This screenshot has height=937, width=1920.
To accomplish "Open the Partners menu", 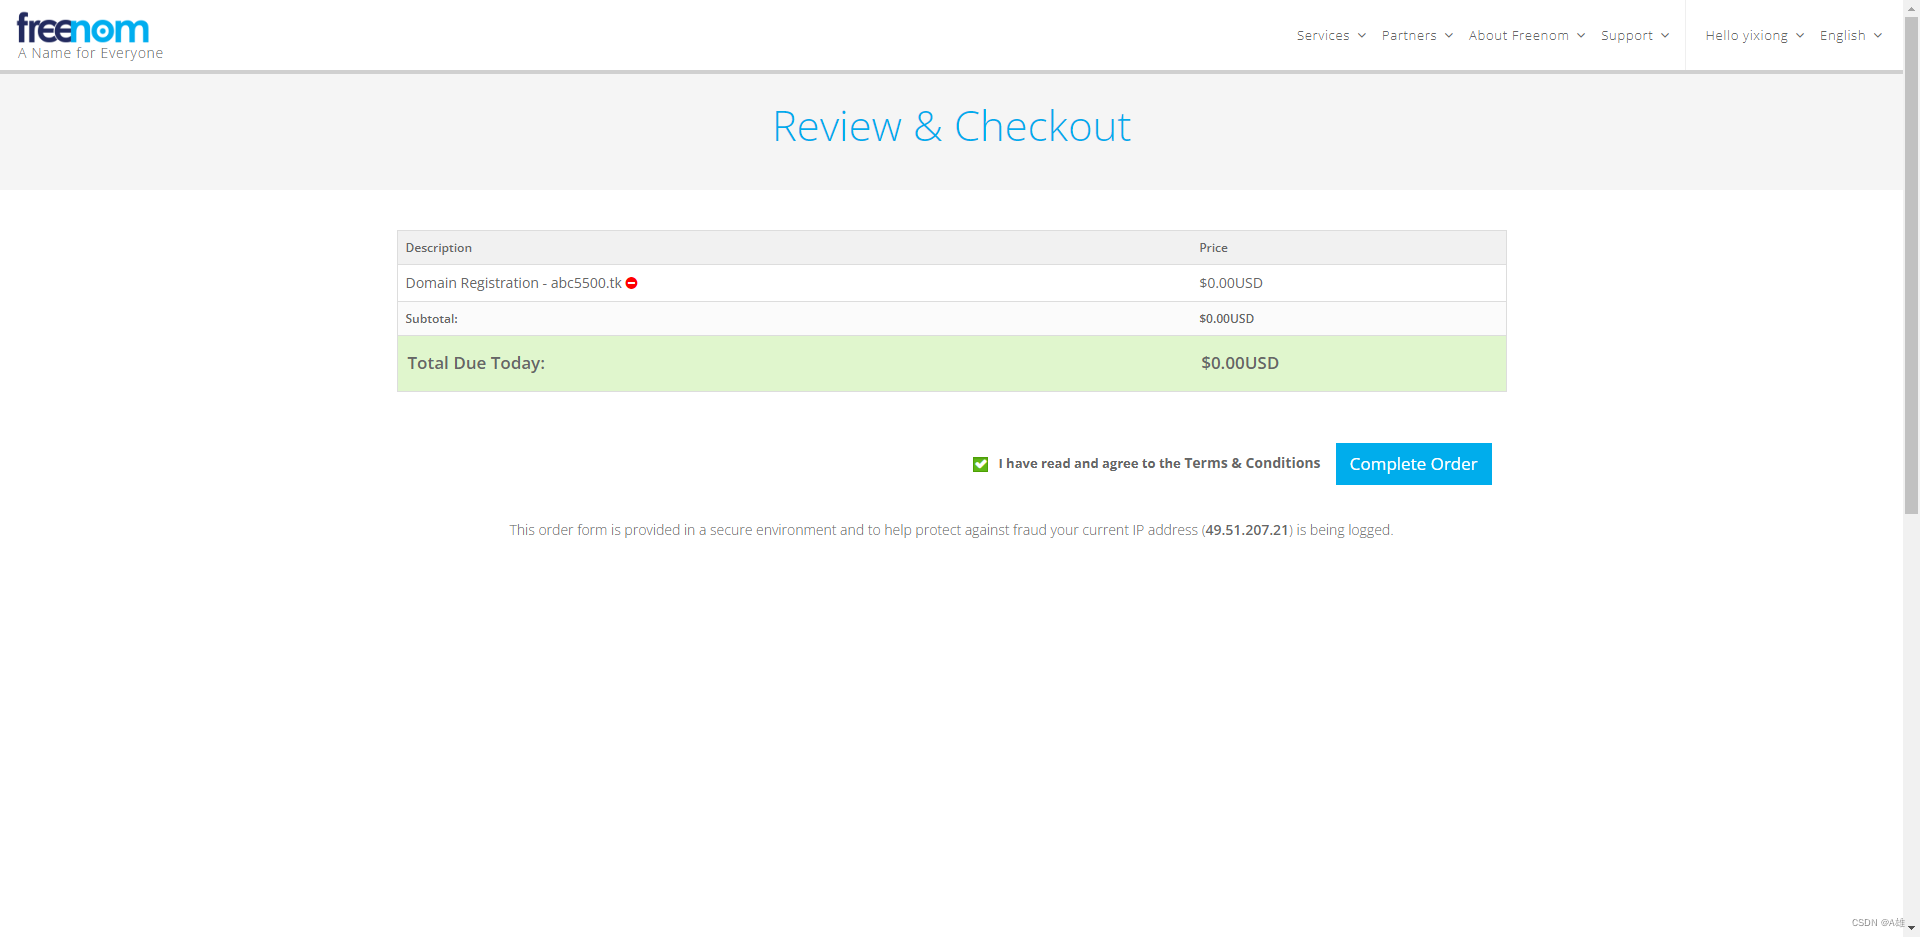I will coord(1417,35).
